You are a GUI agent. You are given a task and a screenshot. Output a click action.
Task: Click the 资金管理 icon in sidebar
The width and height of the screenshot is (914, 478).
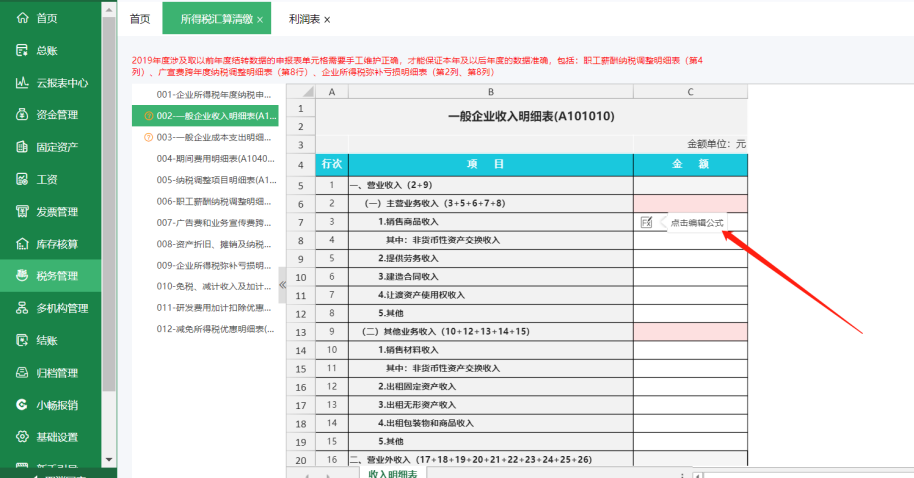click(x=21, y=115)
